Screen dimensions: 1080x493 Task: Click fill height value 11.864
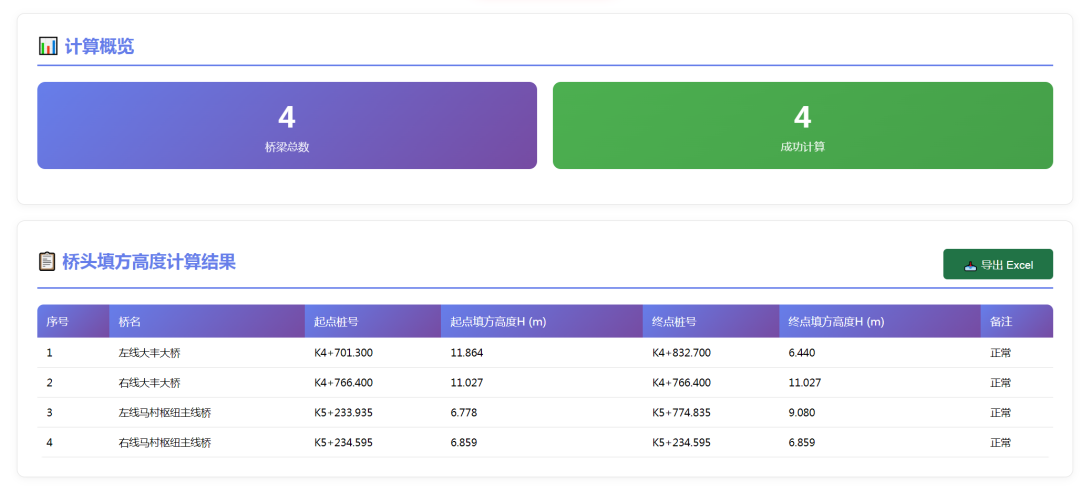coord(466,353)
